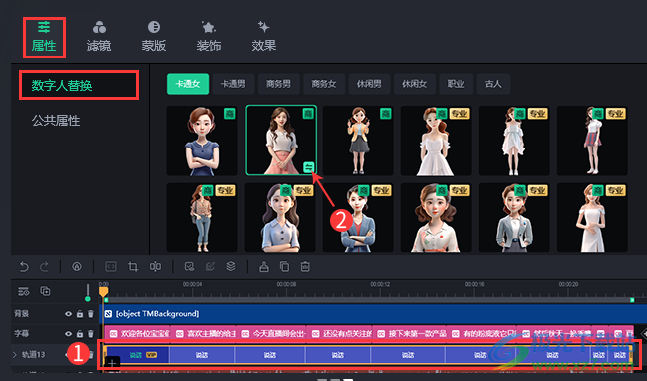Choose the selected avatar with the pink skirt
This screenshot has height=381, width=647.
pyautogui.click(x=281, y=140)
